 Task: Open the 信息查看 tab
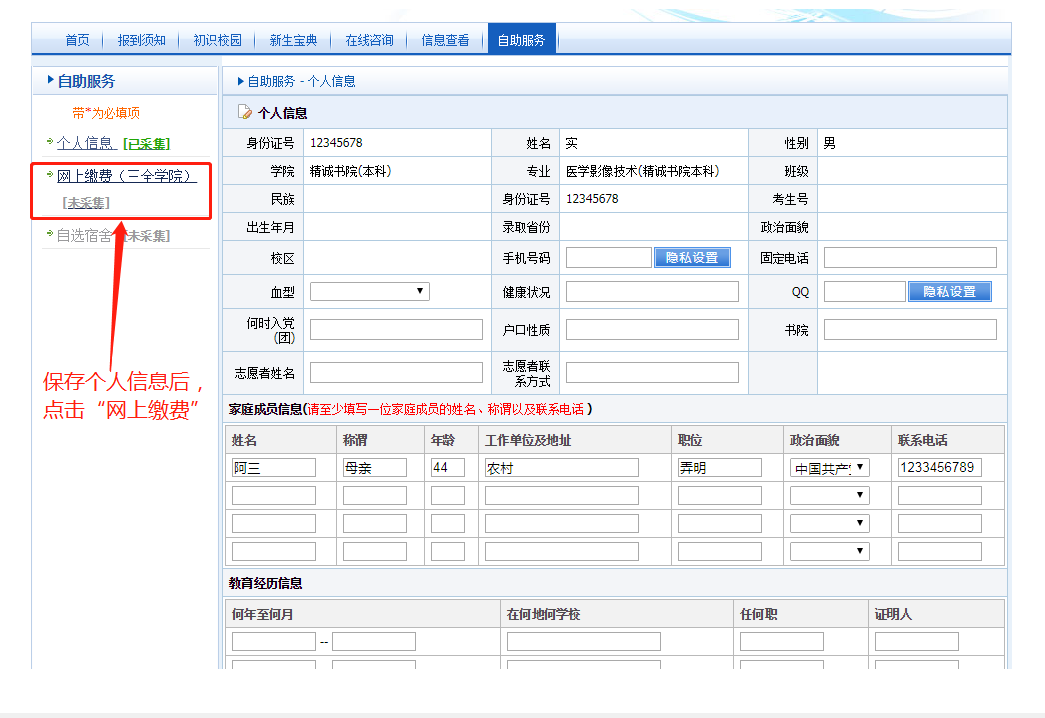pos(445,40)
